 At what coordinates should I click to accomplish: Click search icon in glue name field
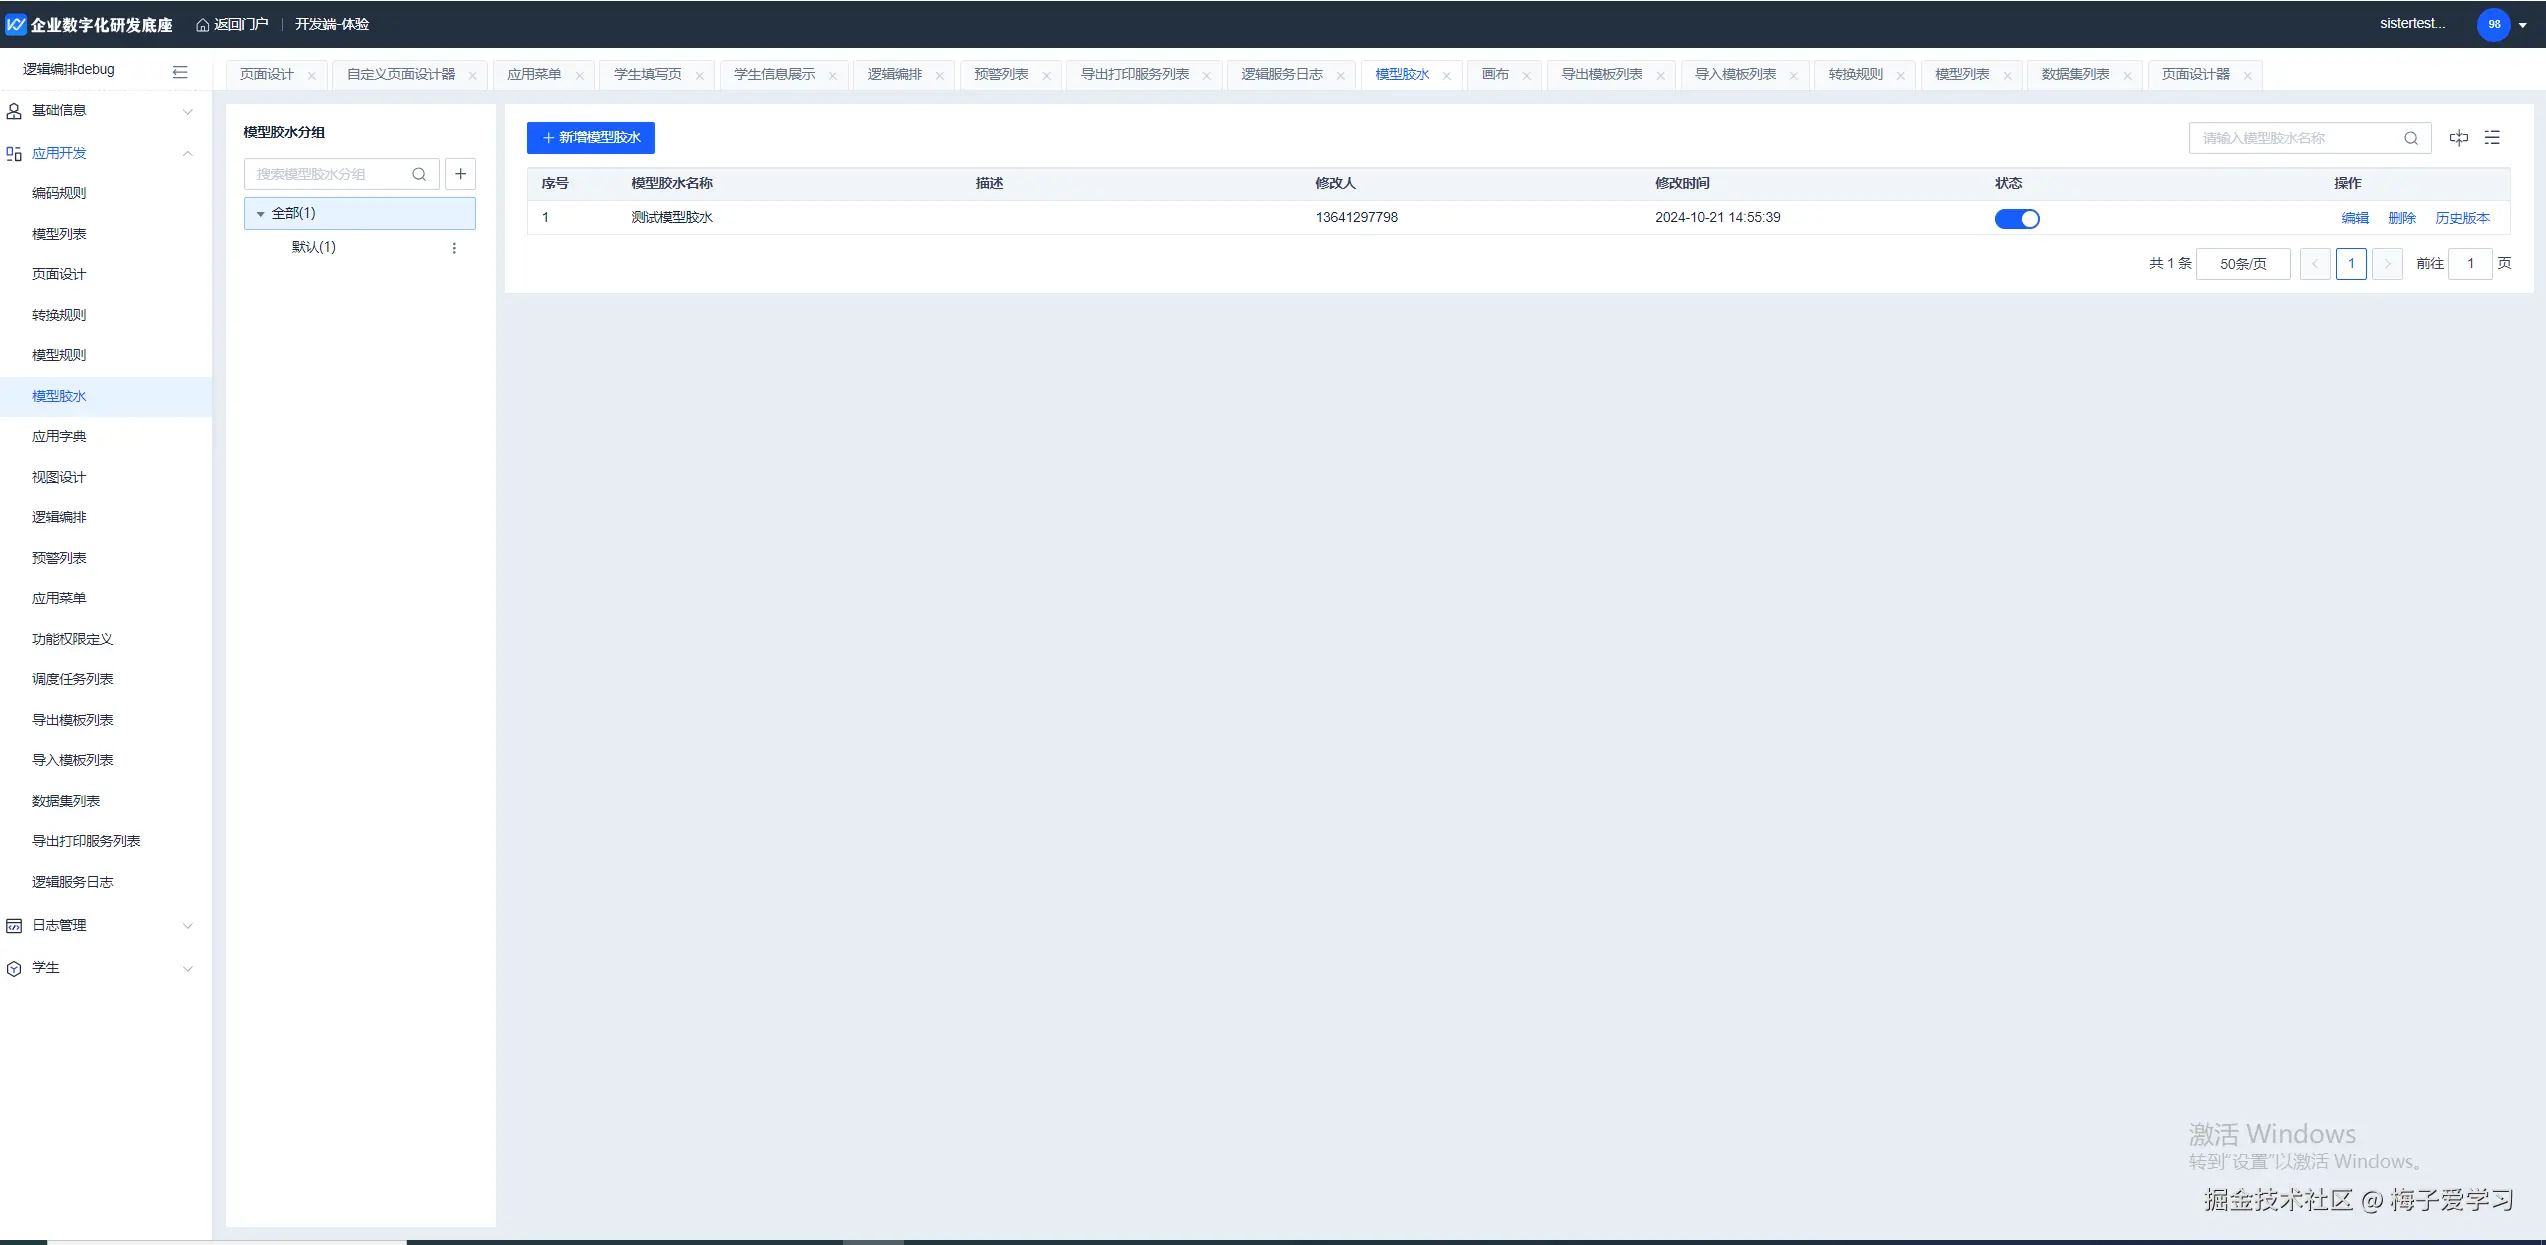[2411, 138]
